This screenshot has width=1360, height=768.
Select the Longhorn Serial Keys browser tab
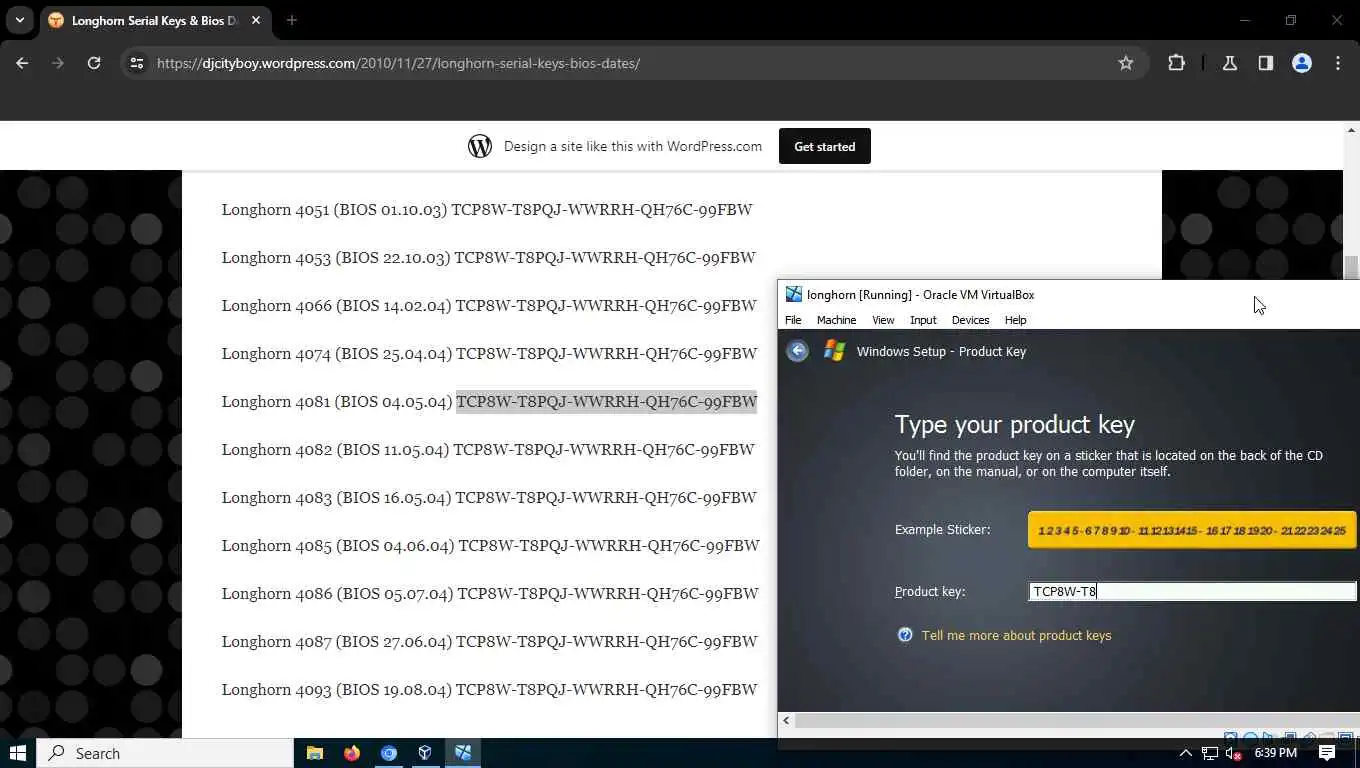pyautogui.click(x=155, y=20)
